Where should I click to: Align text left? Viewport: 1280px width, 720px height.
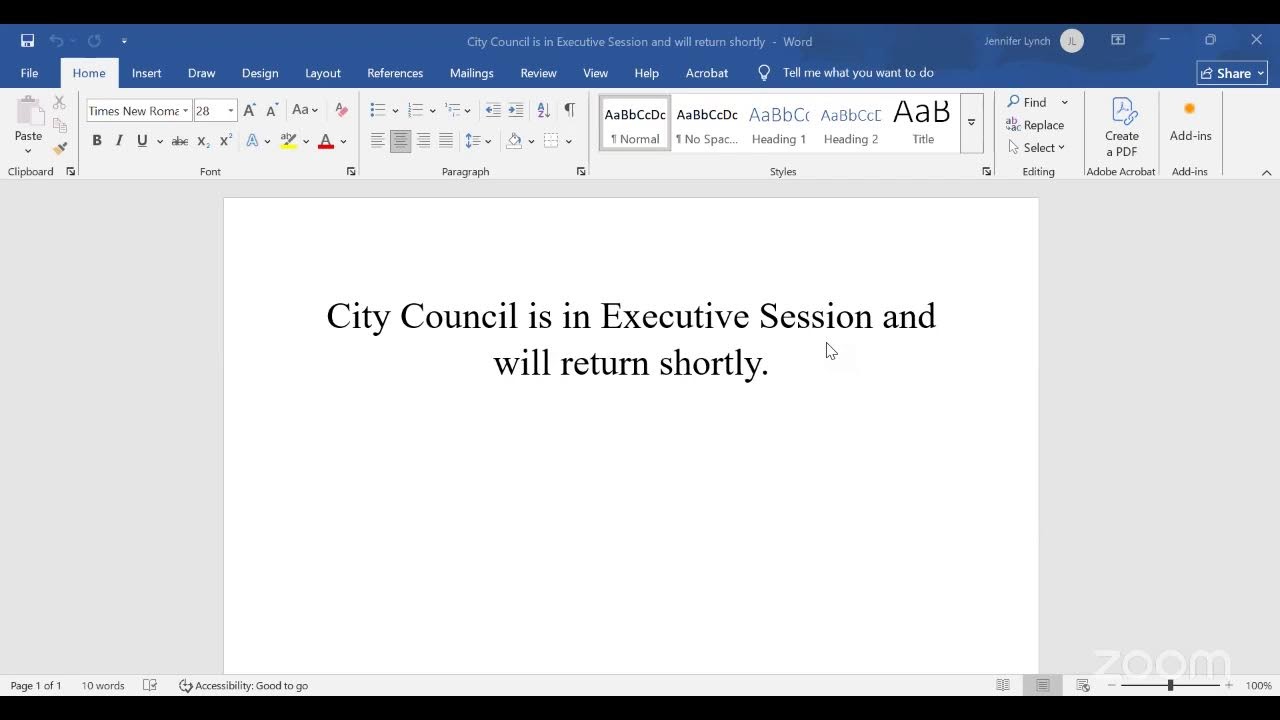coord(377,141)
